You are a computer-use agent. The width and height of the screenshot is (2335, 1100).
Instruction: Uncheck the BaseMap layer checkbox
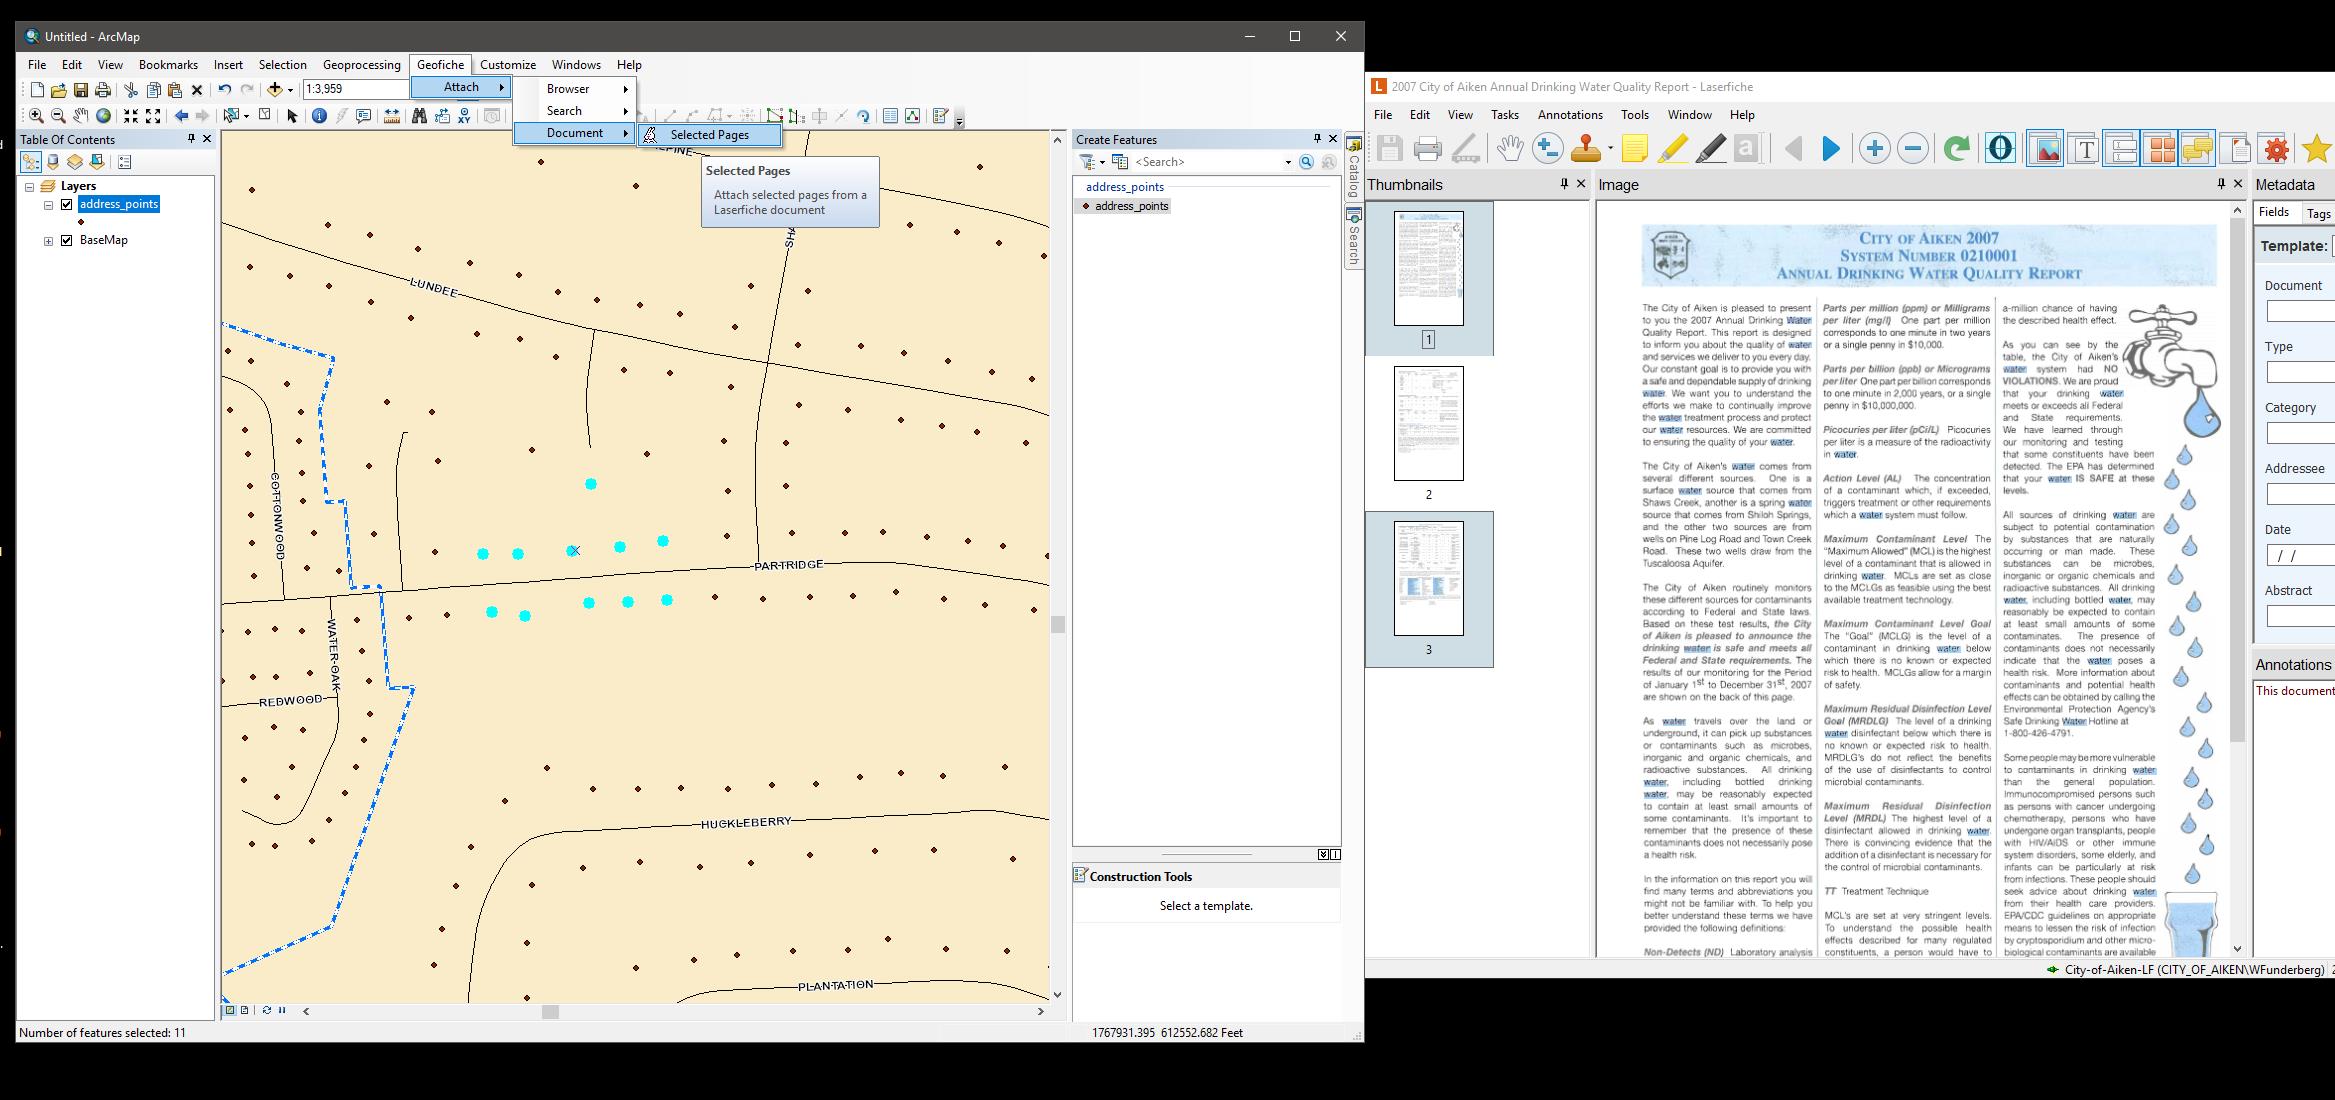pyautogui.click(x=67, y=240)
